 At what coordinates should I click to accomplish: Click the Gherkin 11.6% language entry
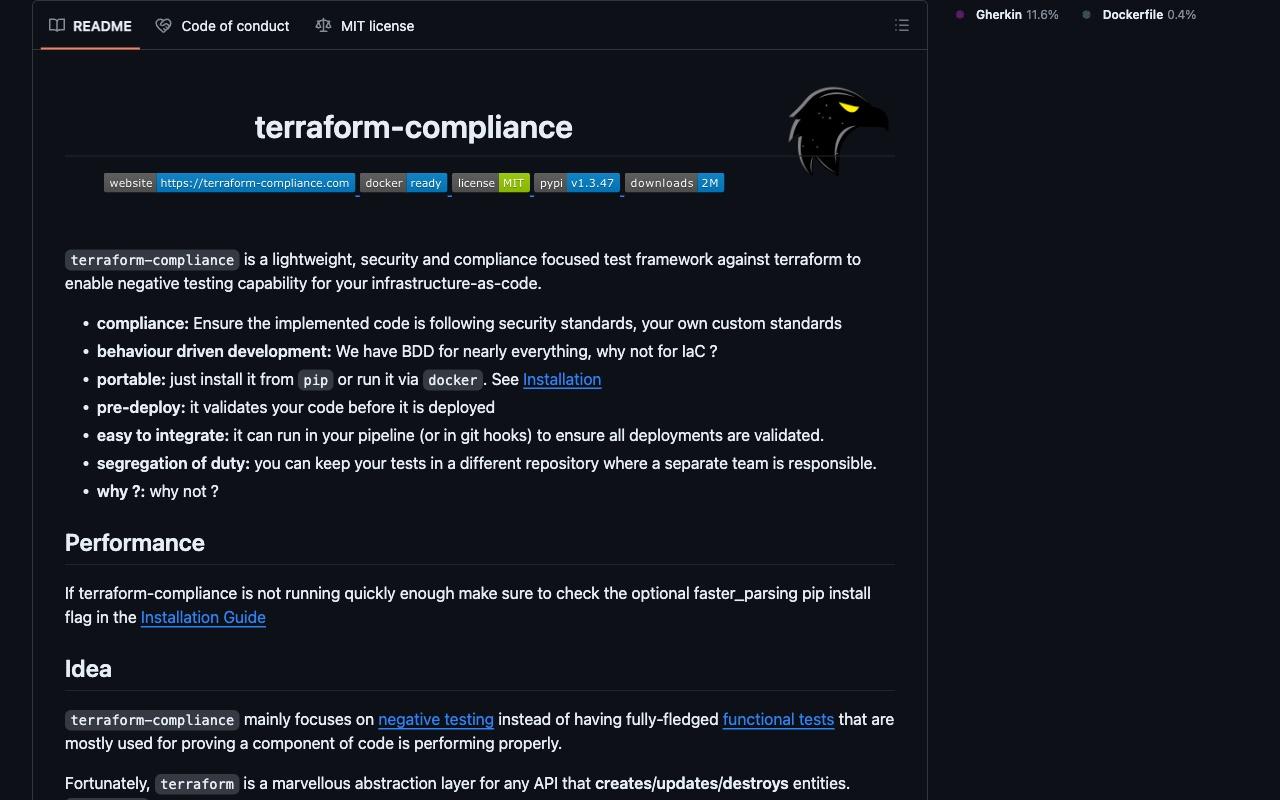tap(1007, 15)
